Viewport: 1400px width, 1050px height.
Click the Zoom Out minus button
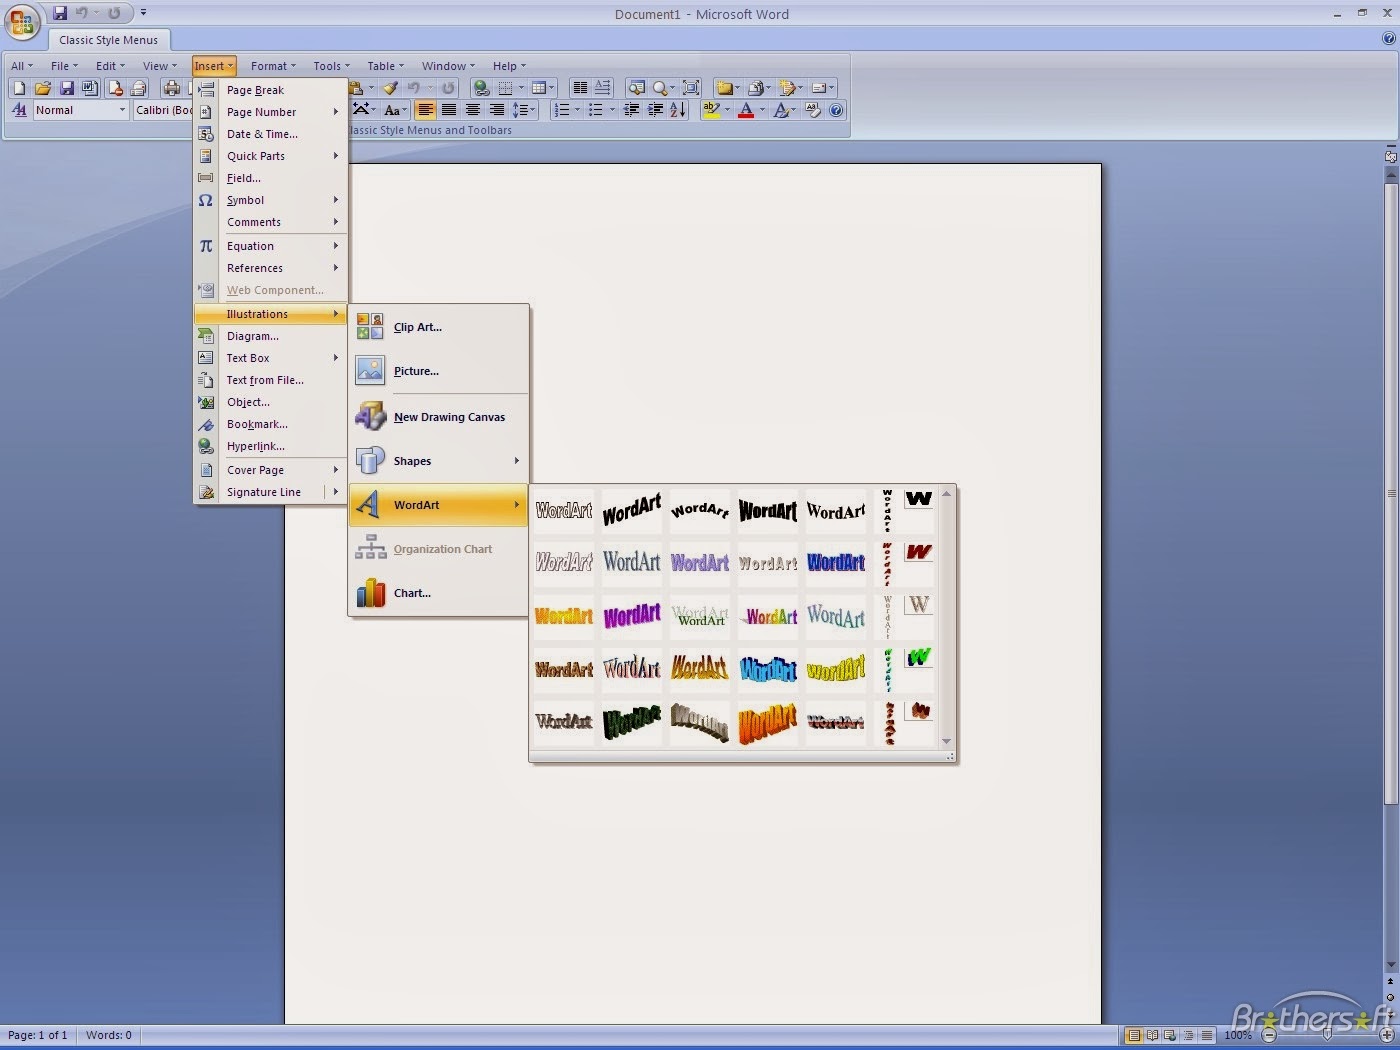[1269, 1035]
